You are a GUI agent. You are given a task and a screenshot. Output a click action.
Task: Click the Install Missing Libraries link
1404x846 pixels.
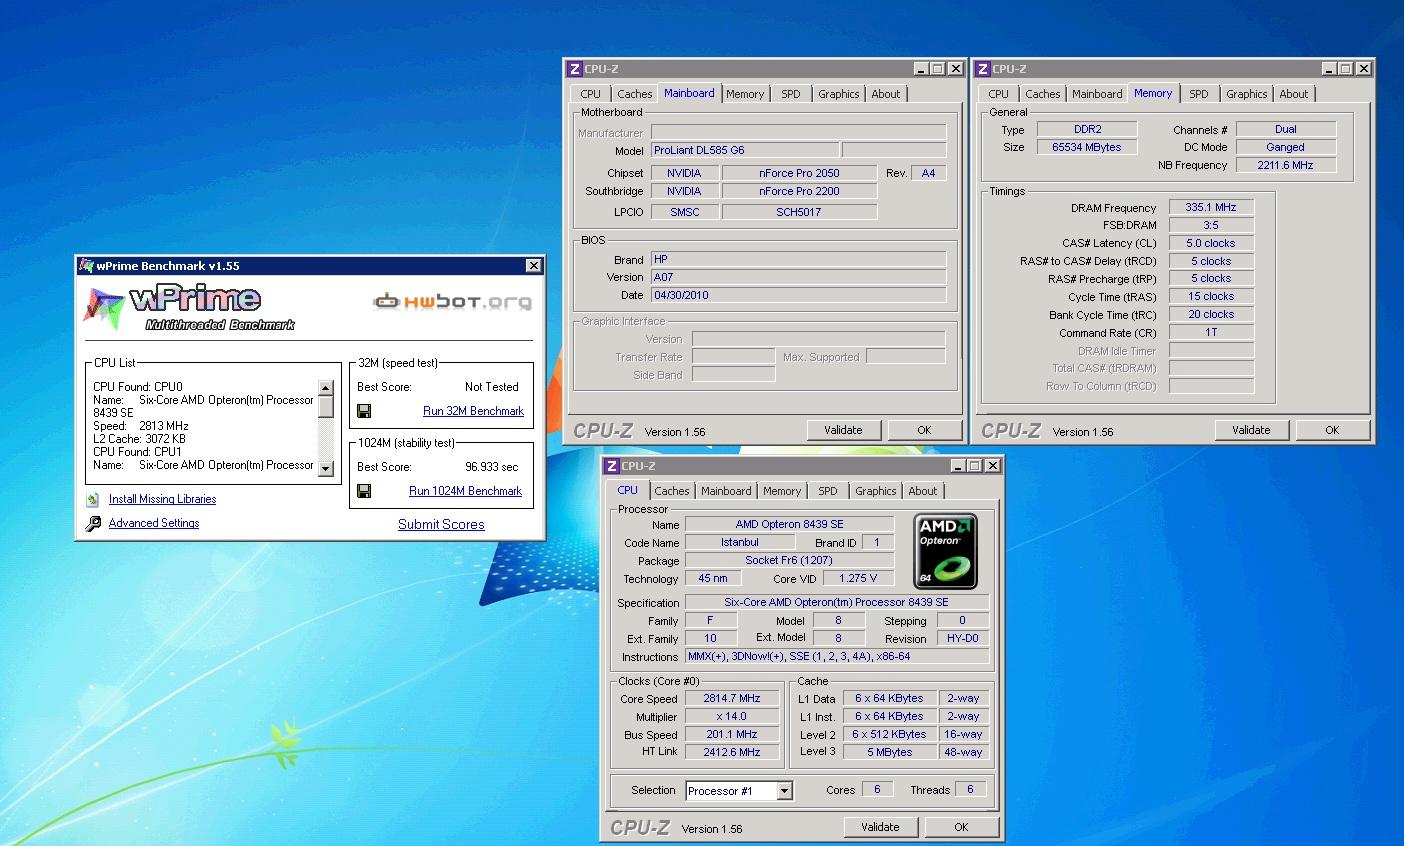coord(162,499)
